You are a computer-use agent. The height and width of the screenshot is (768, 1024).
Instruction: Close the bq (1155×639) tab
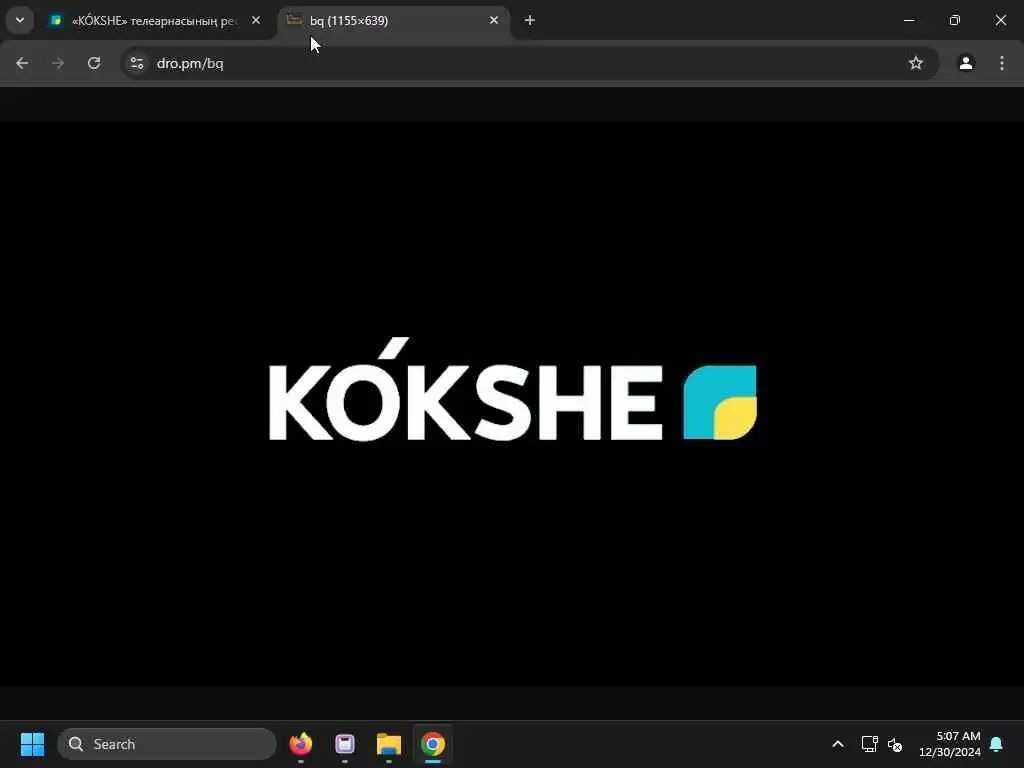pos(494,20)
